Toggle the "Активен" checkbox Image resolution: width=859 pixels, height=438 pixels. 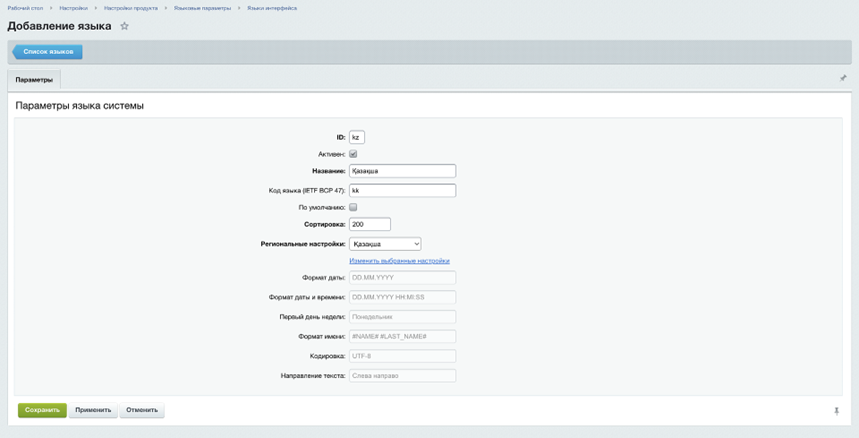[353, 154]
